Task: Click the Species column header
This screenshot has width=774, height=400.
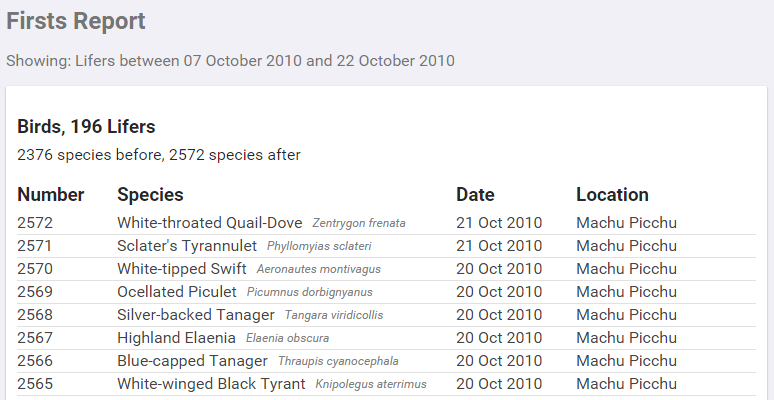Action: coord(150,194)
